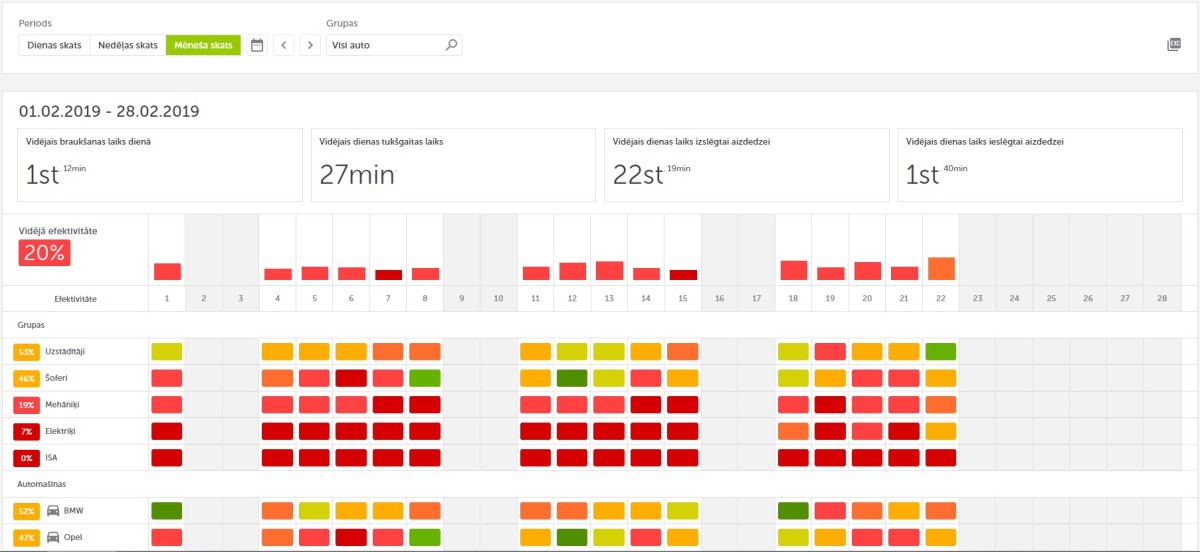Click the green BMW cell for day 1

pos(167,511)
